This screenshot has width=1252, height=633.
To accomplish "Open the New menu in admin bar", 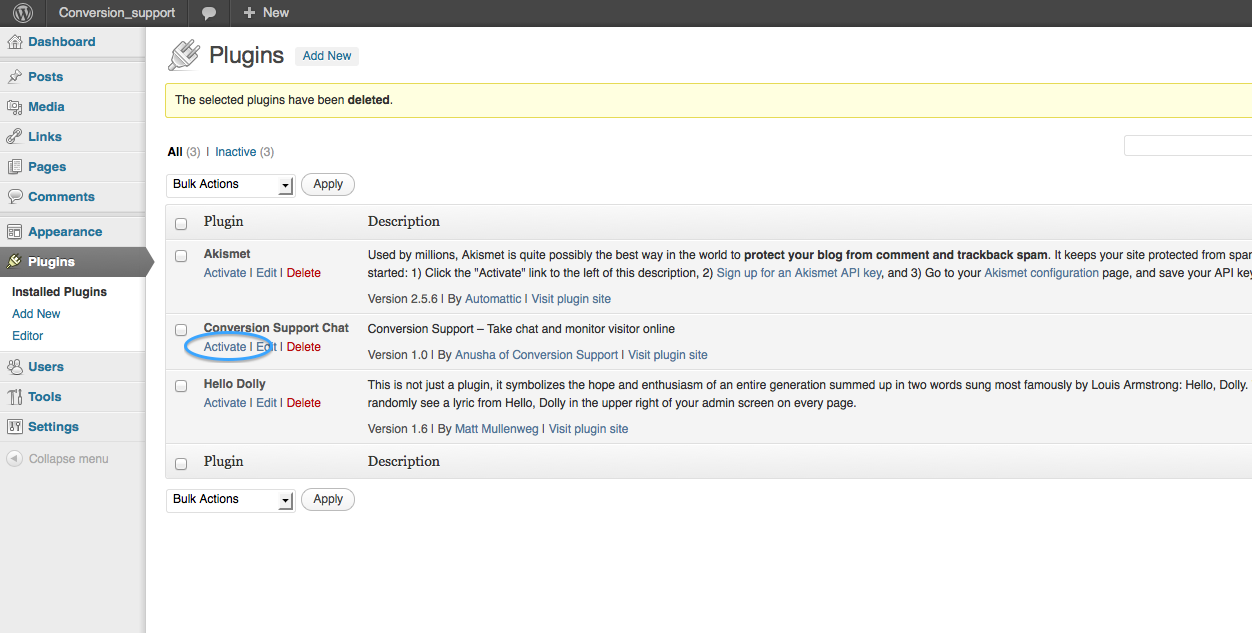I will (266, 13).
